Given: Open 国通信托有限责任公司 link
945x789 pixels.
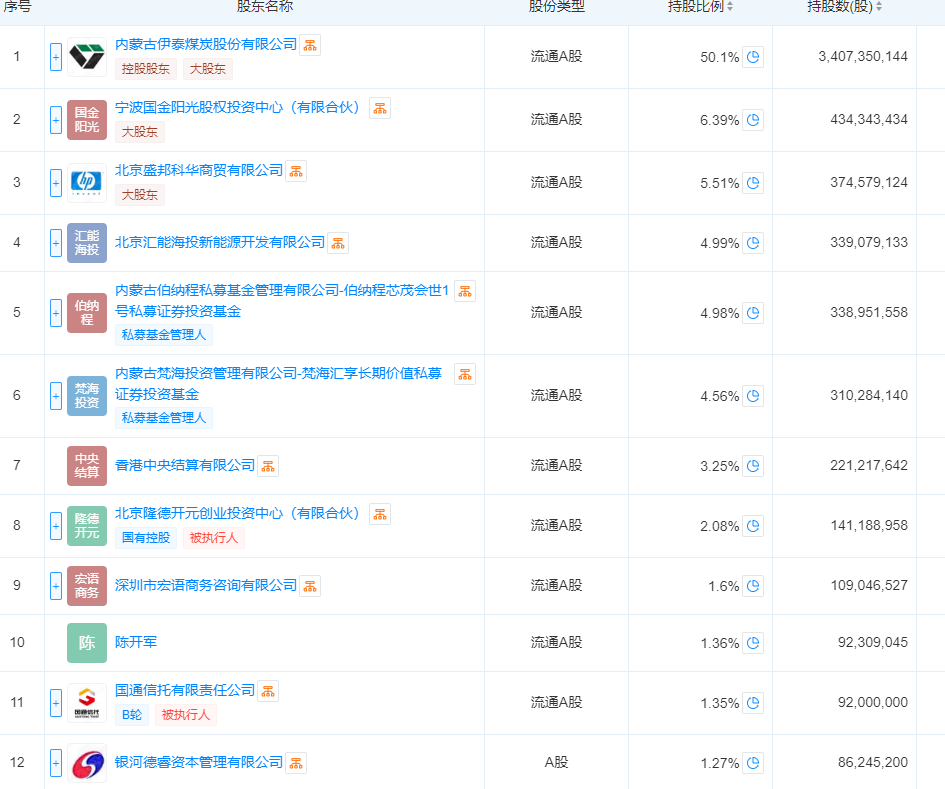Looking at the screenshot, I should 185,691.
